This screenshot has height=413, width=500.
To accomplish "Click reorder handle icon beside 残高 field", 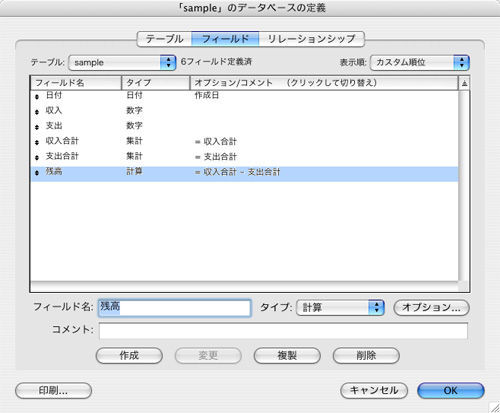I will coord(37,173).
